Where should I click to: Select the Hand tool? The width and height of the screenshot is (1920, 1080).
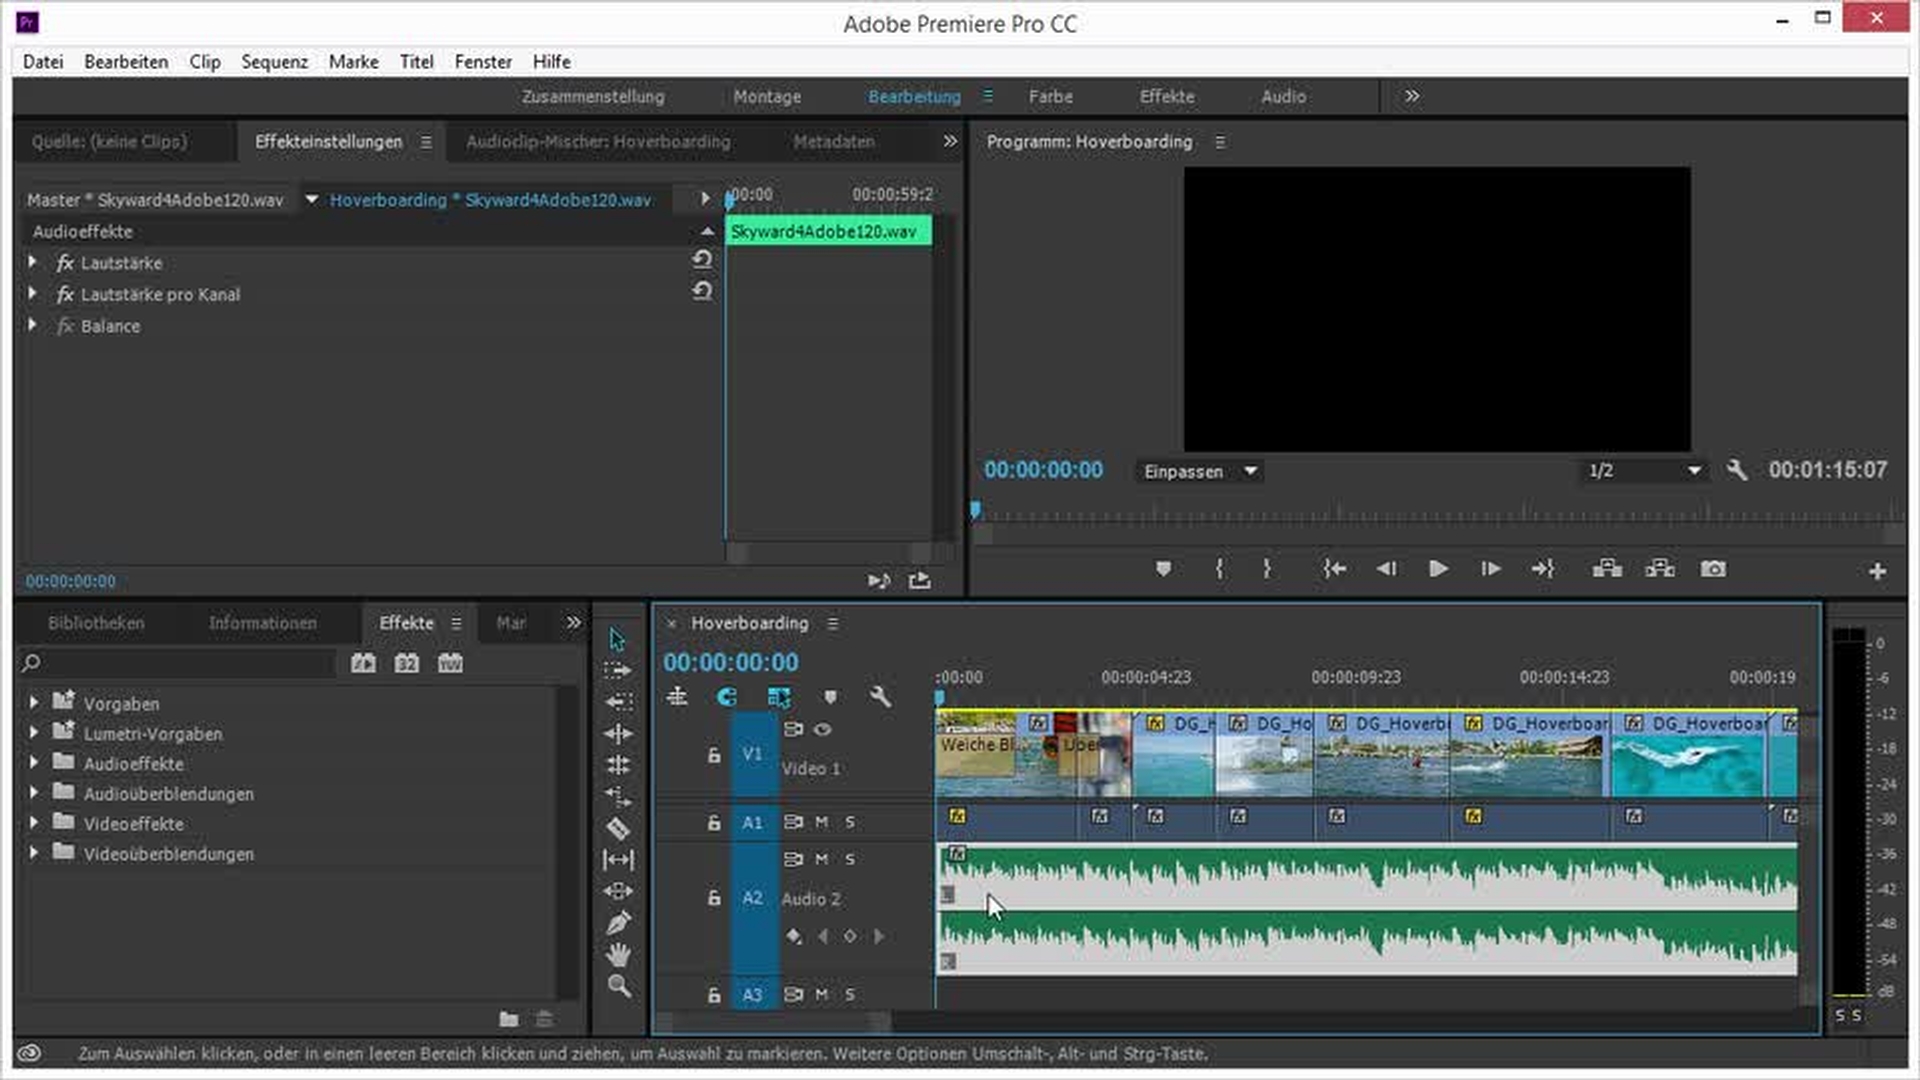click(x=618, y=954)
